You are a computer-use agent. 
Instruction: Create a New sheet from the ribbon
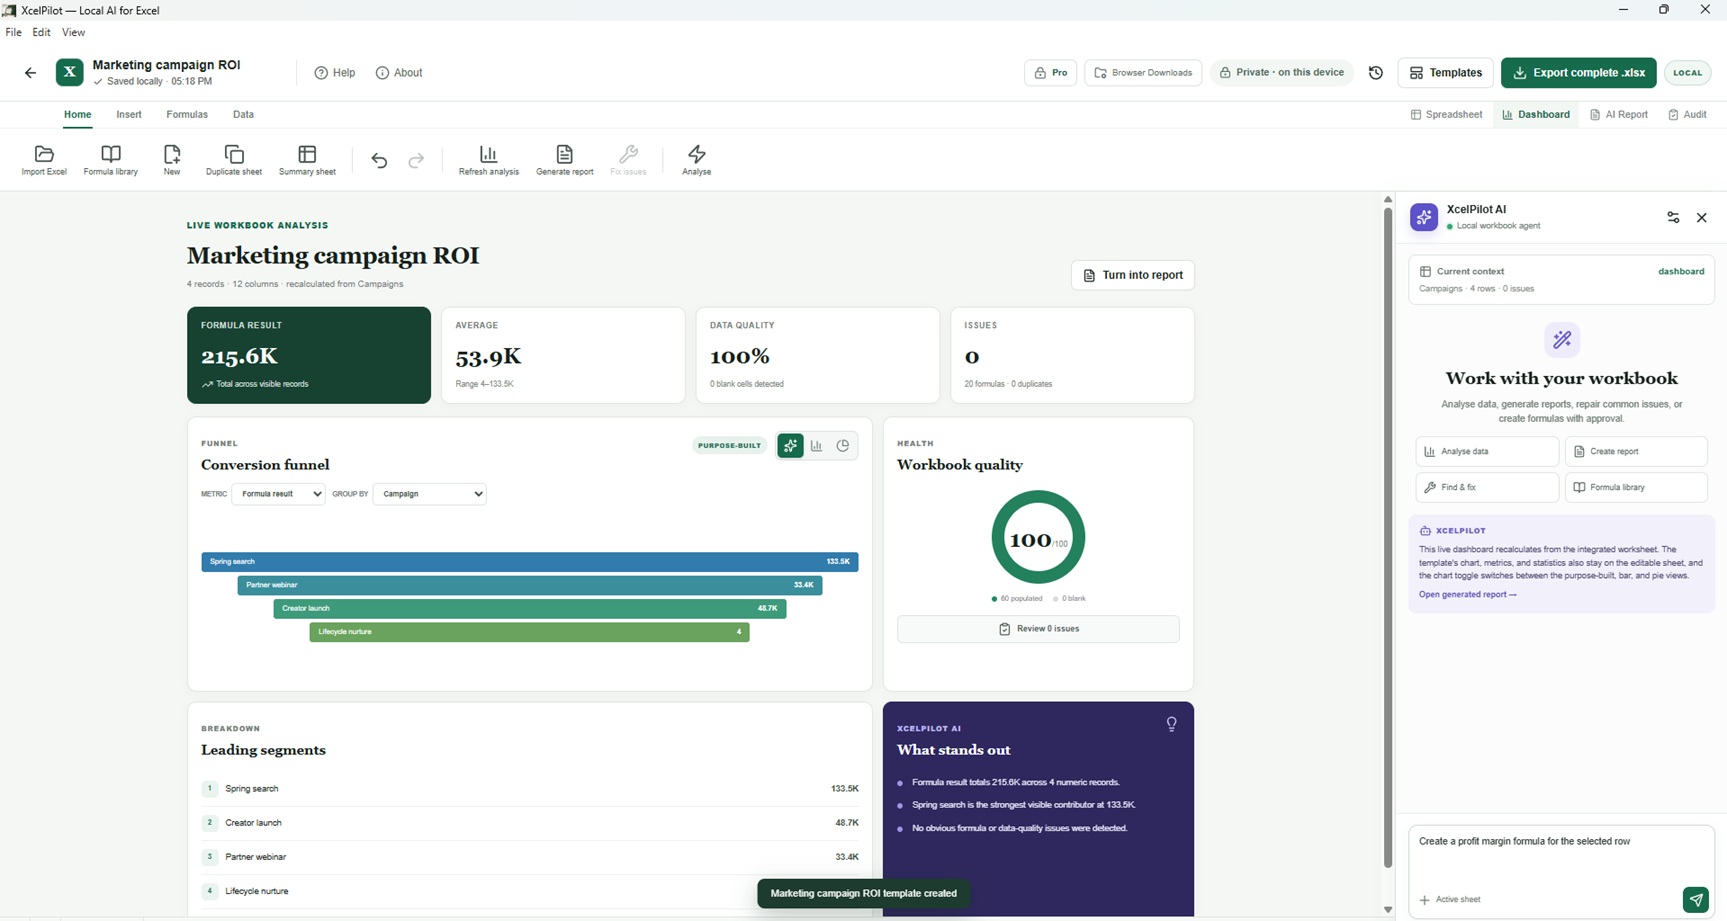pos(172,160)
